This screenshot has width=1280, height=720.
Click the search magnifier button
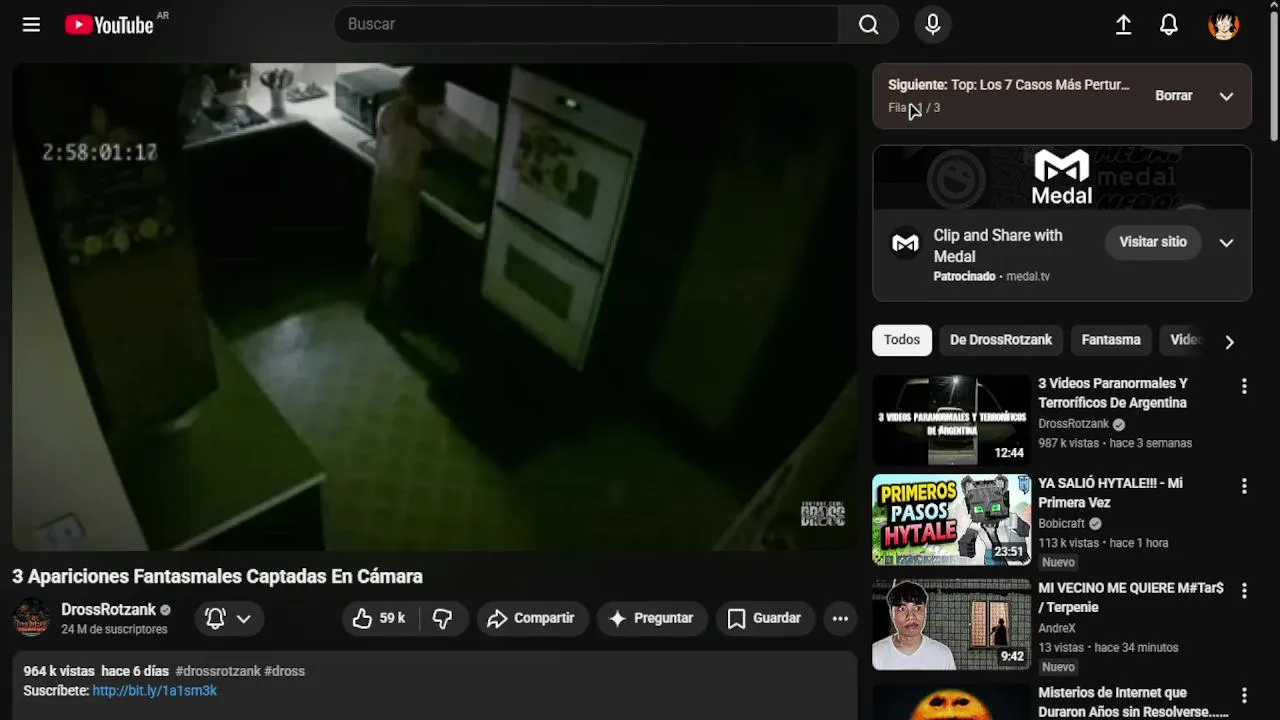[868, 24]
